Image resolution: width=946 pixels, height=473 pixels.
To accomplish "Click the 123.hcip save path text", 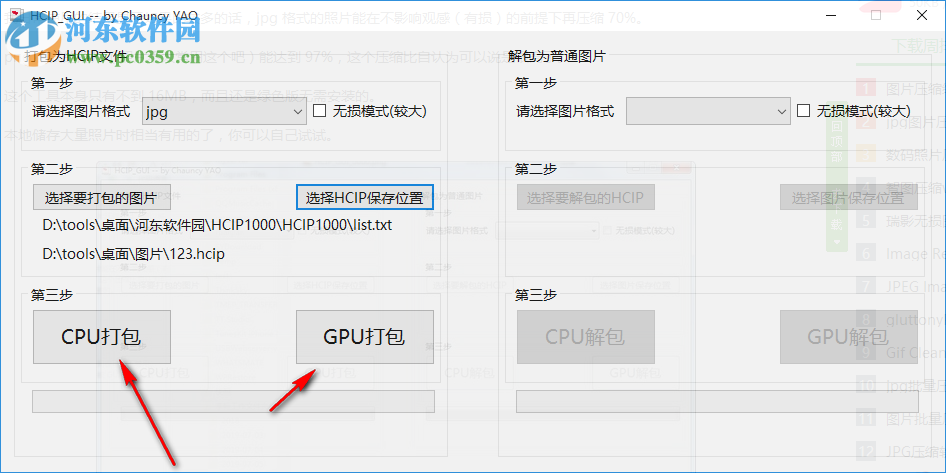I will tap(133, 254).
